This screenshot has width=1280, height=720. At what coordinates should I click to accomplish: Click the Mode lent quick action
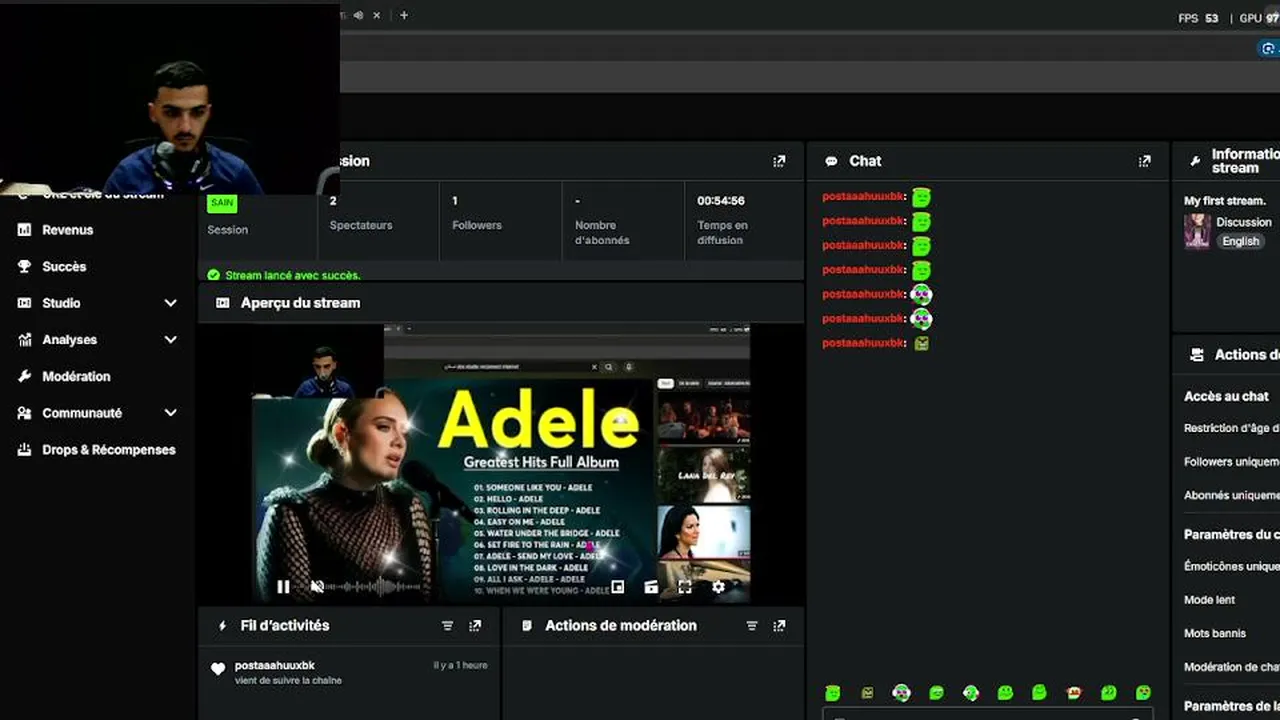1209,600
